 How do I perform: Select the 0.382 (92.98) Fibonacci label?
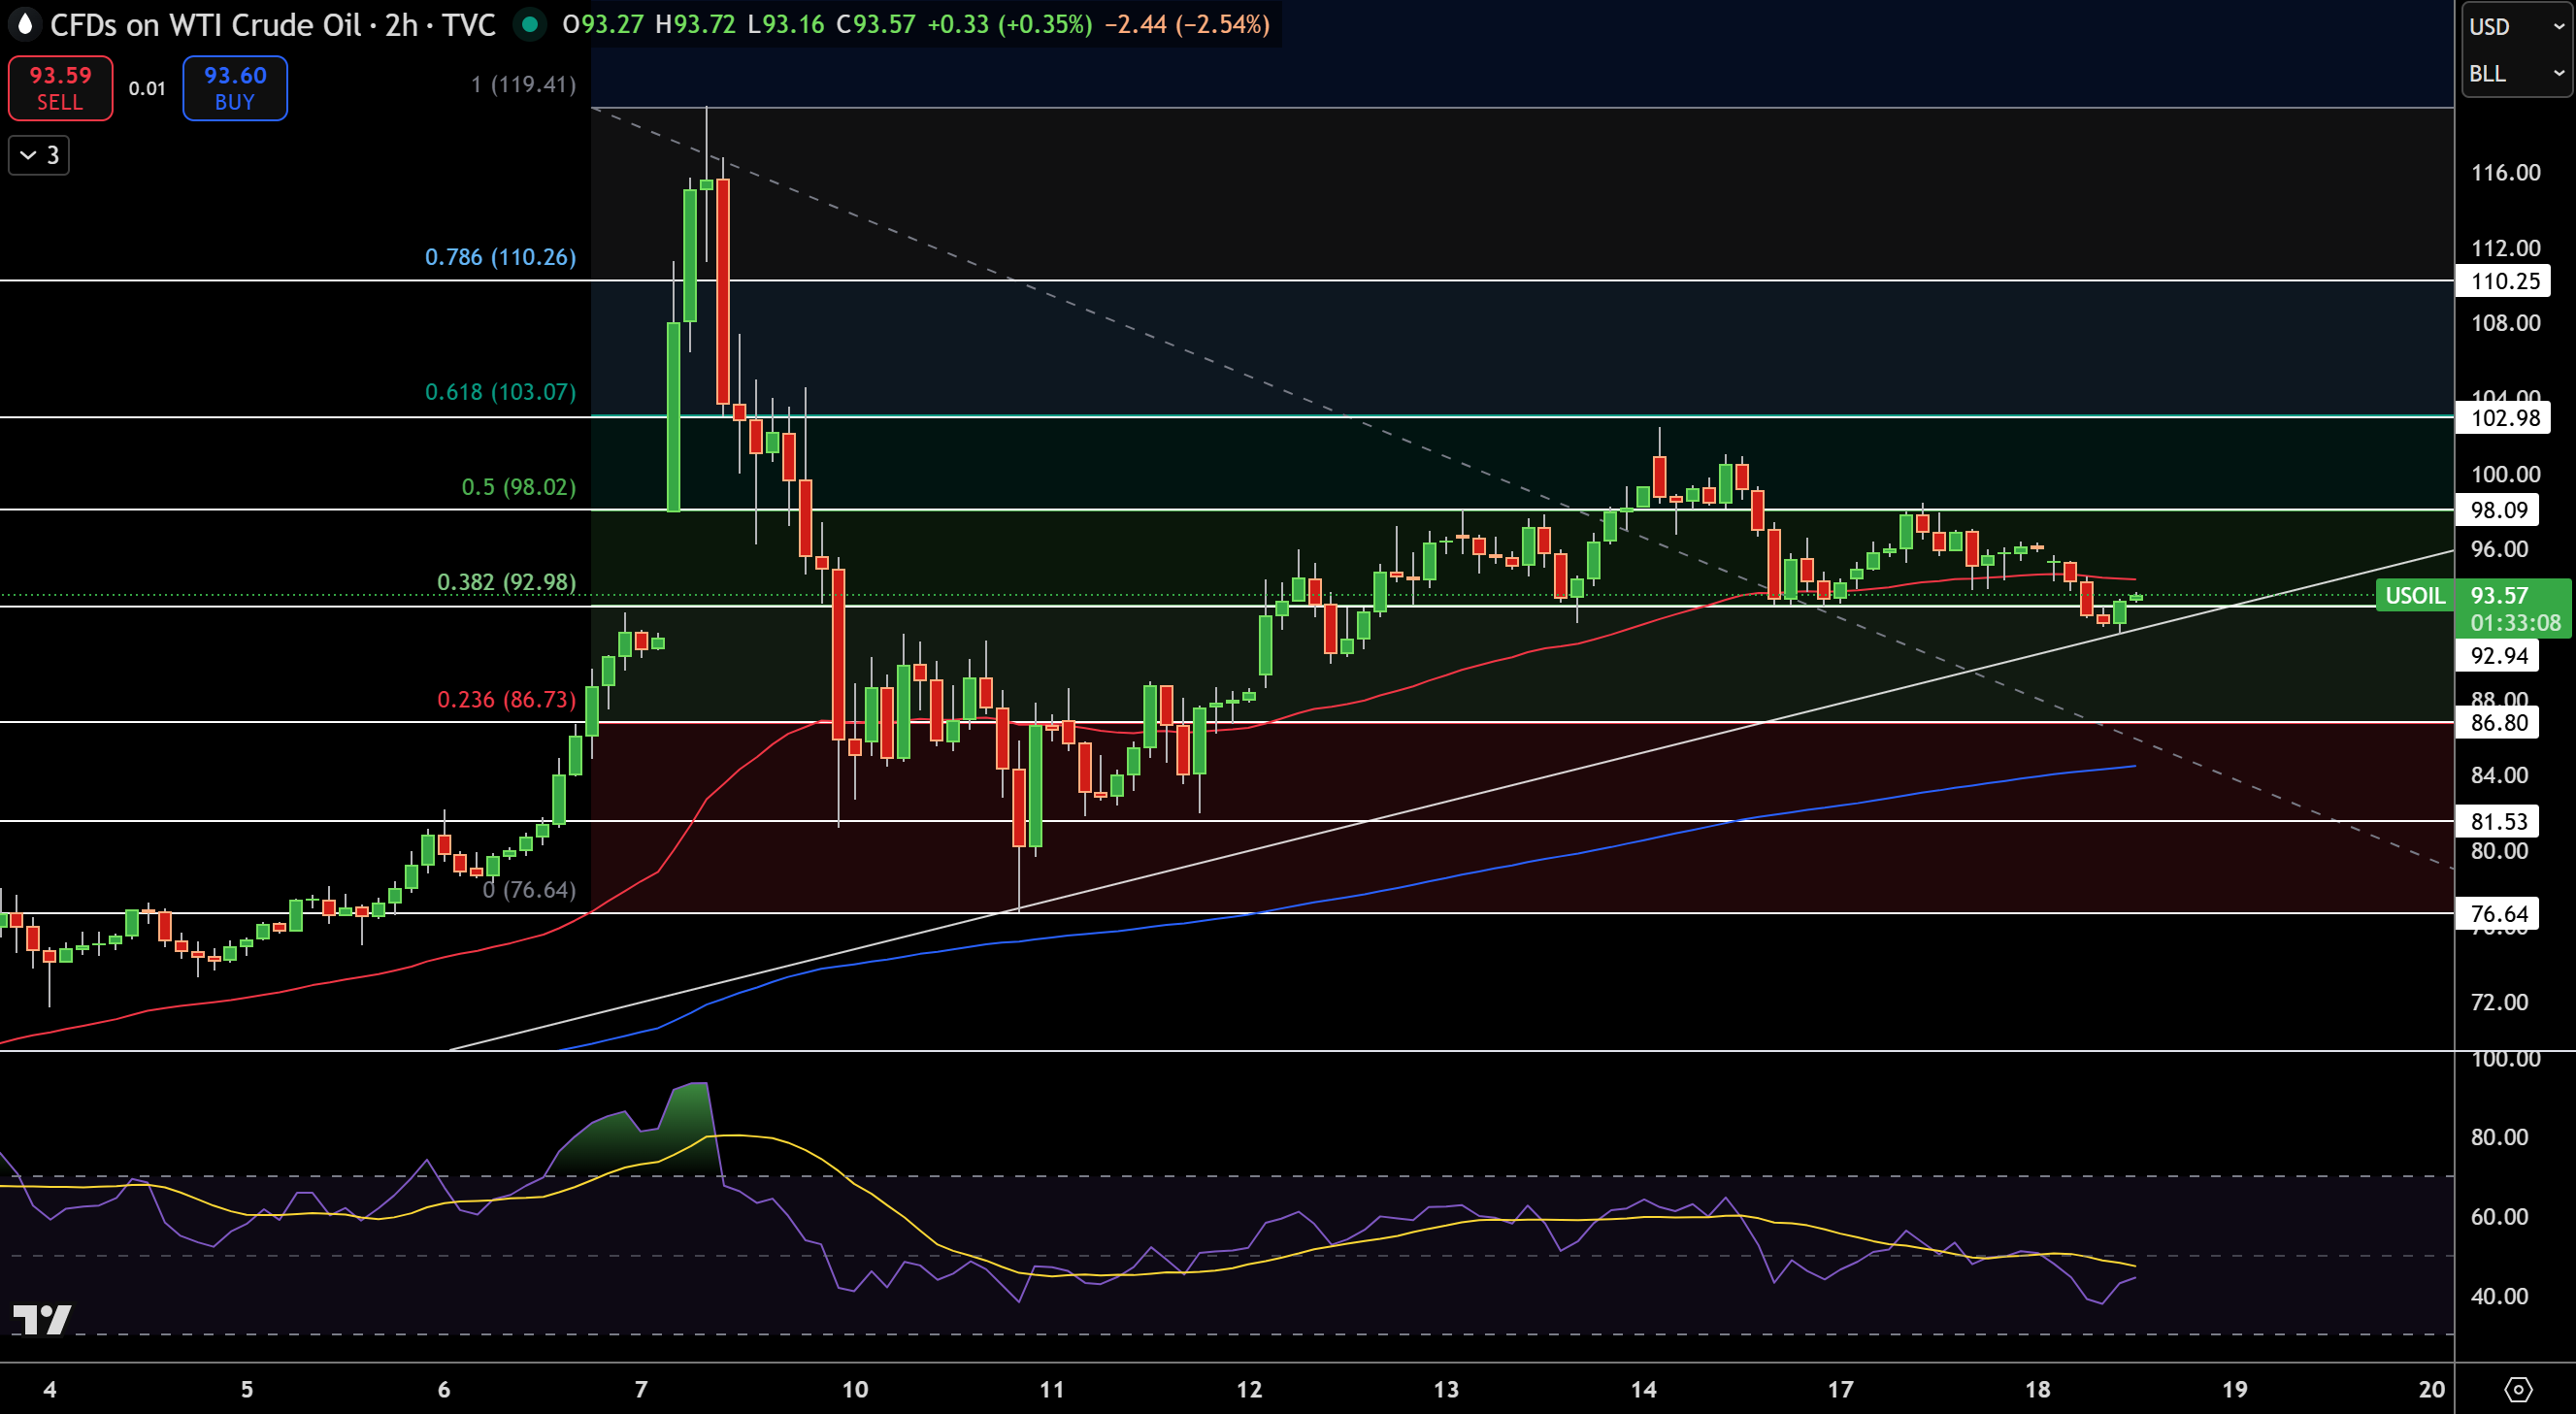click(506, 582)
